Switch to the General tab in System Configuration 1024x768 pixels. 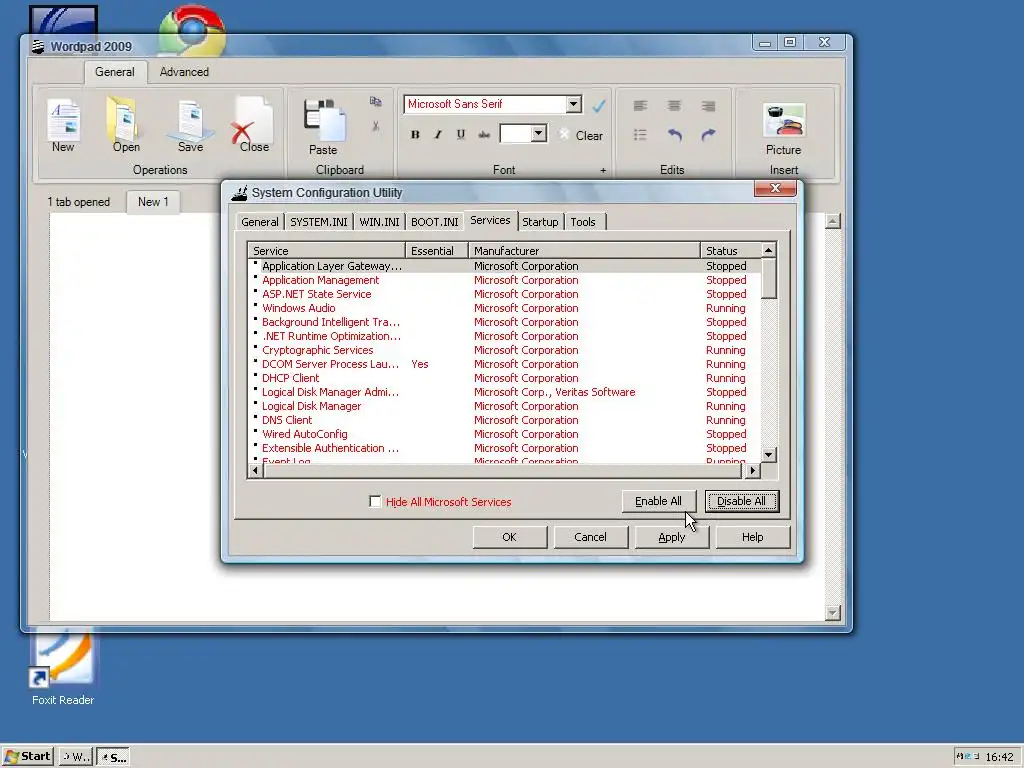[260, 222]
